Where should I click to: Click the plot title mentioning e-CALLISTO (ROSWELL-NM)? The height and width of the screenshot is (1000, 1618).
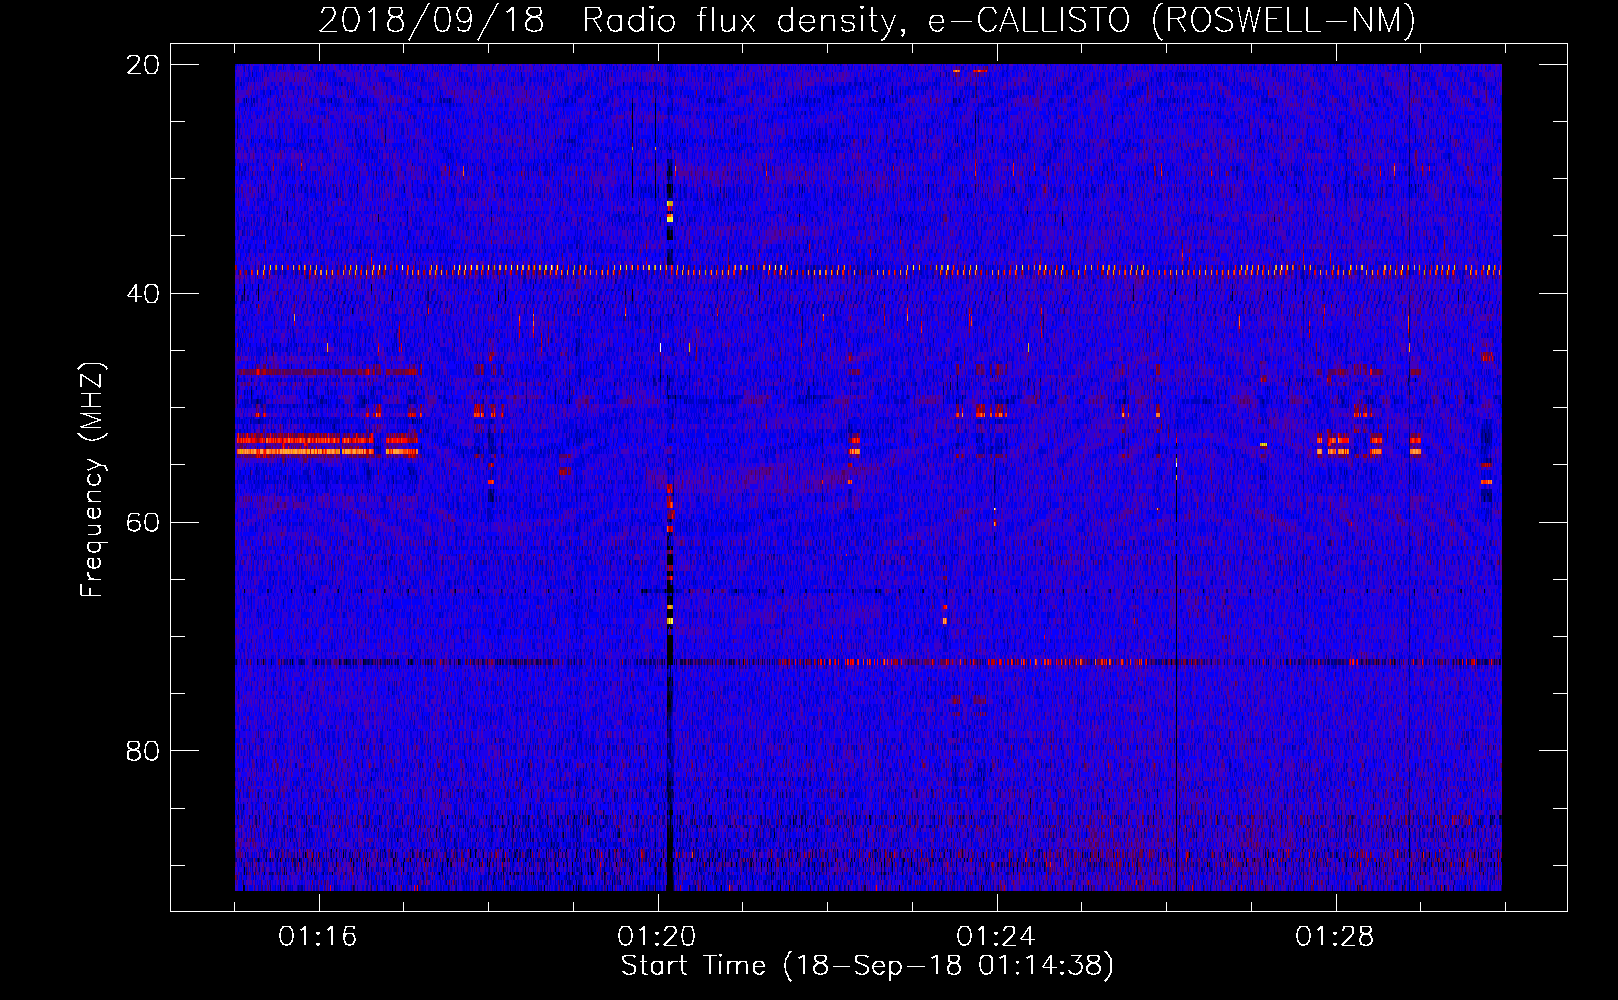point(867,20)
